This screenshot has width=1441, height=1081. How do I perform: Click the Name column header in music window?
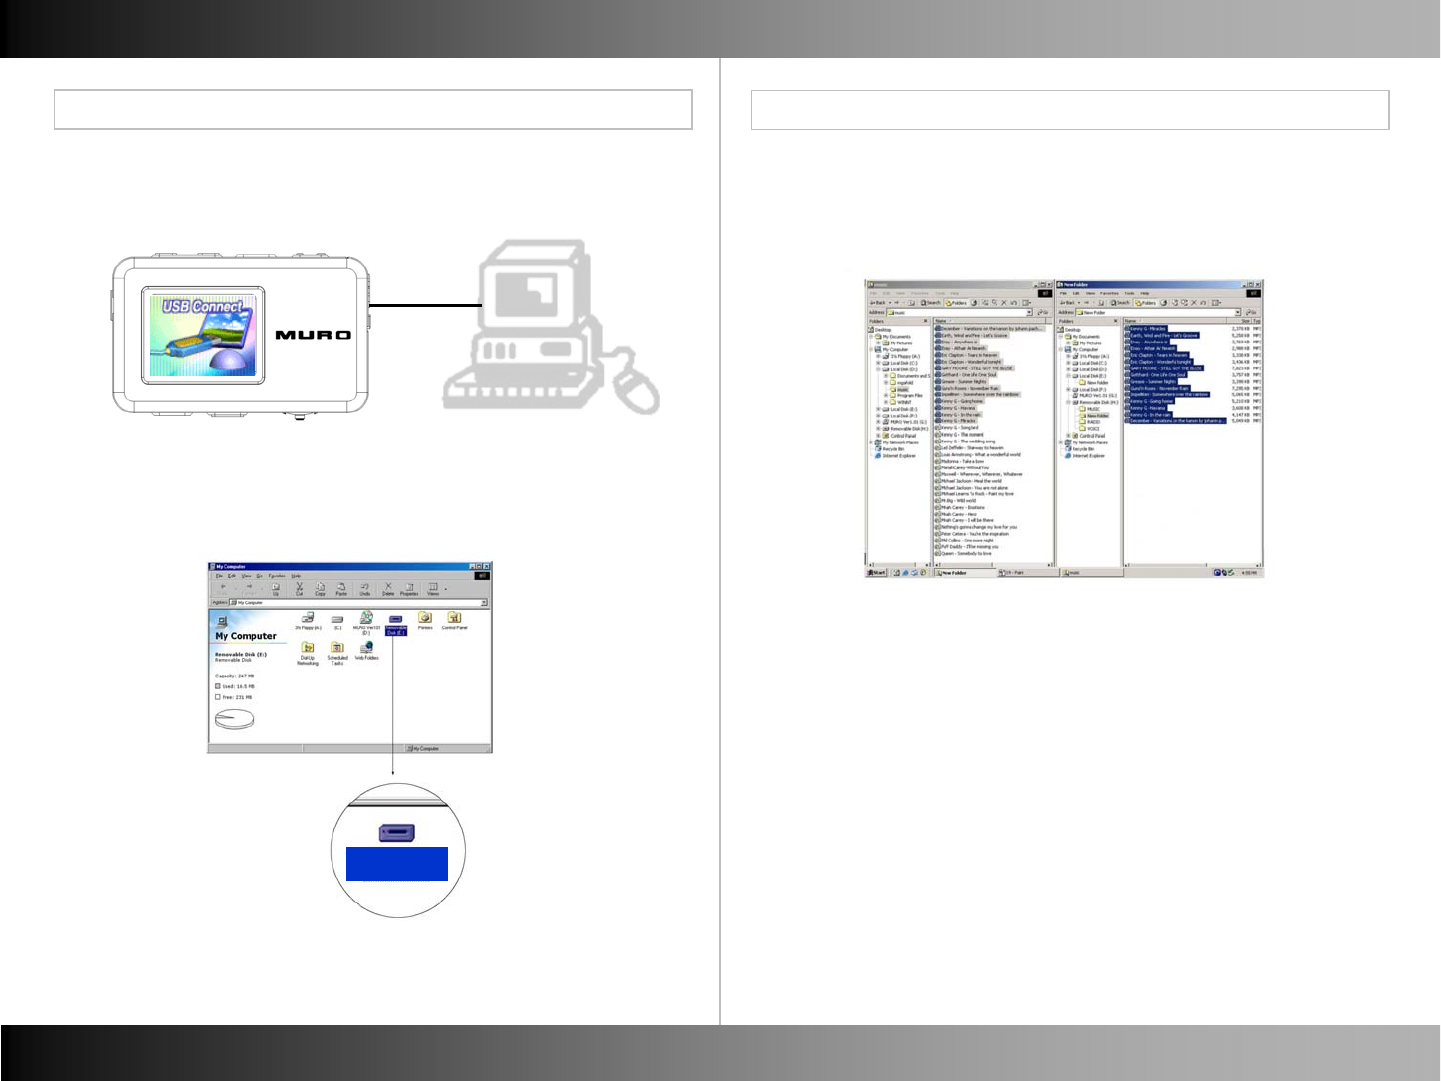tap(989, 321)
